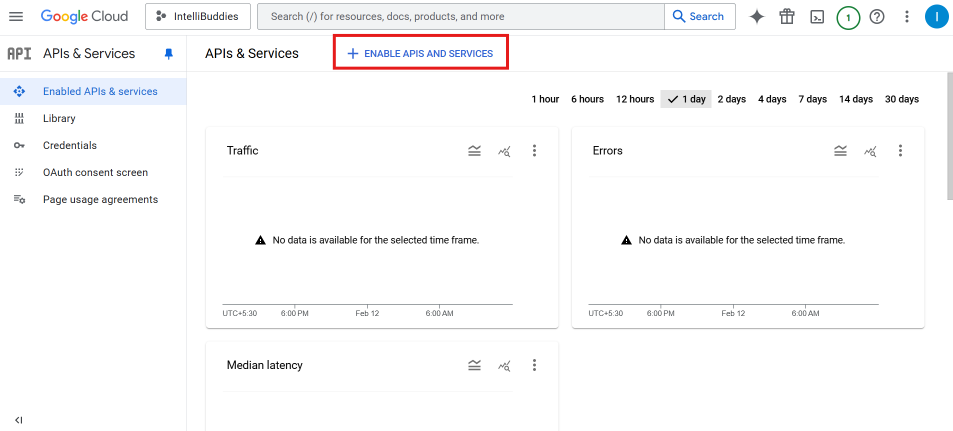Screen dimensions: 953x431
Task: Open the notifications badge showing 1
Action: [848, 18]
